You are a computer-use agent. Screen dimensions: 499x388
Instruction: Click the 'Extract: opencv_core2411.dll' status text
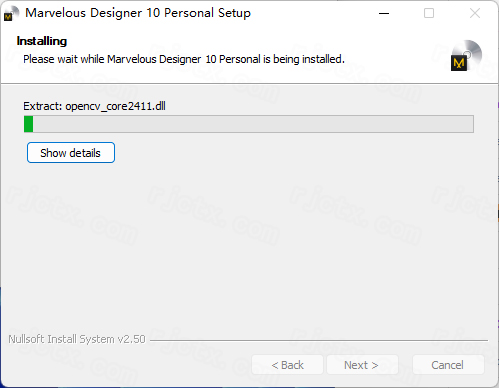tap(94, 106)
